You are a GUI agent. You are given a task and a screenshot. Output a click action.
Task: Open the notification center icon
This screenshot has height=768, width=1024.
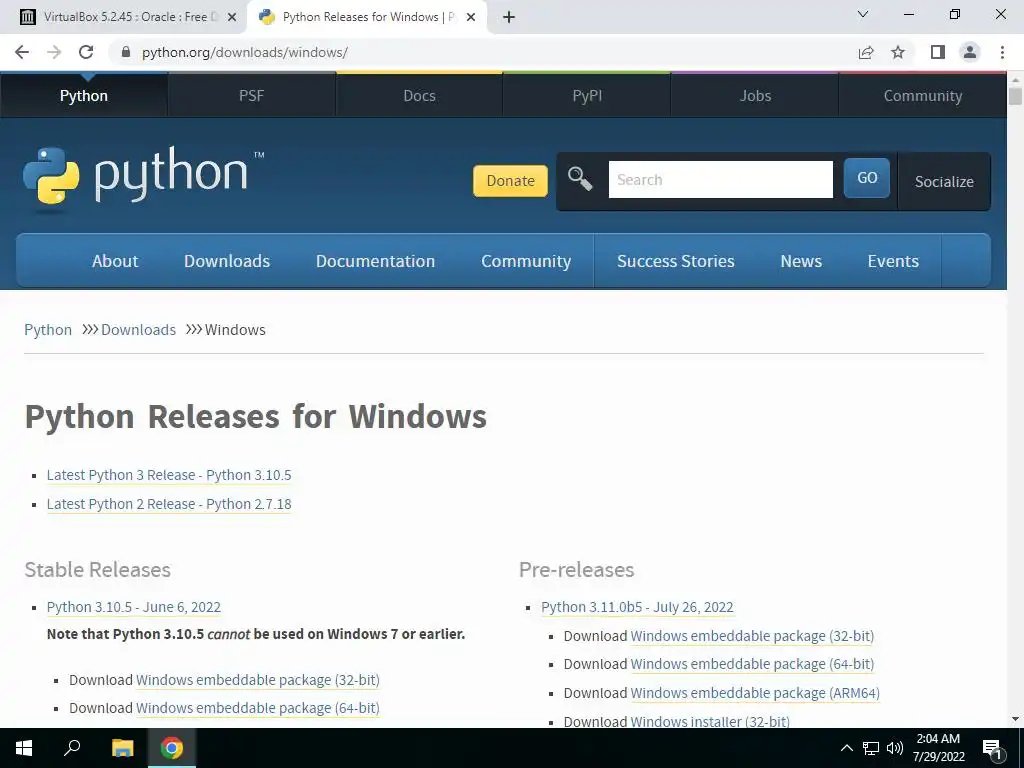click(992, 749)
